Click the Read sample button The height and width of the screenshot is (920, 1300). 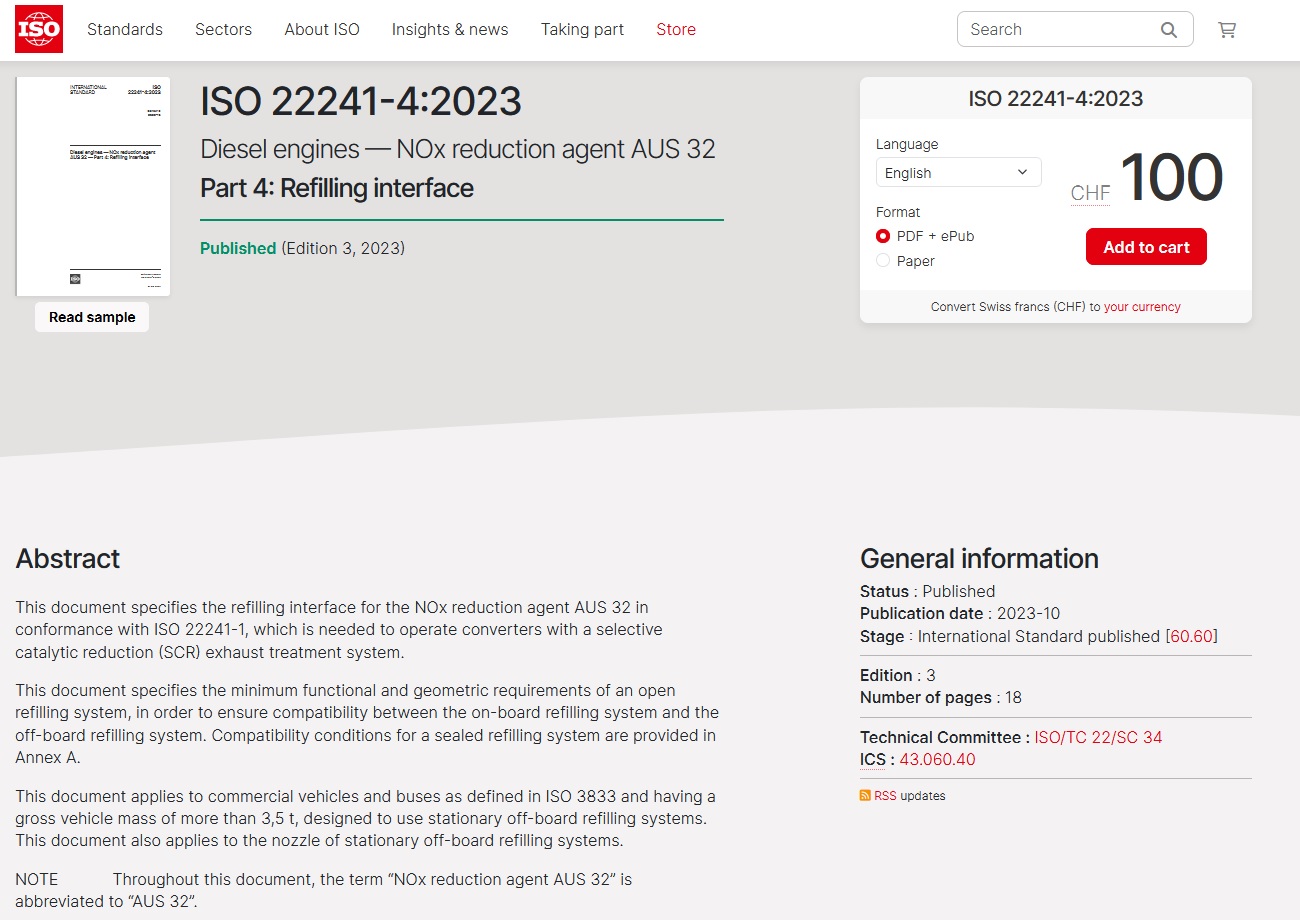click(92, 317)
